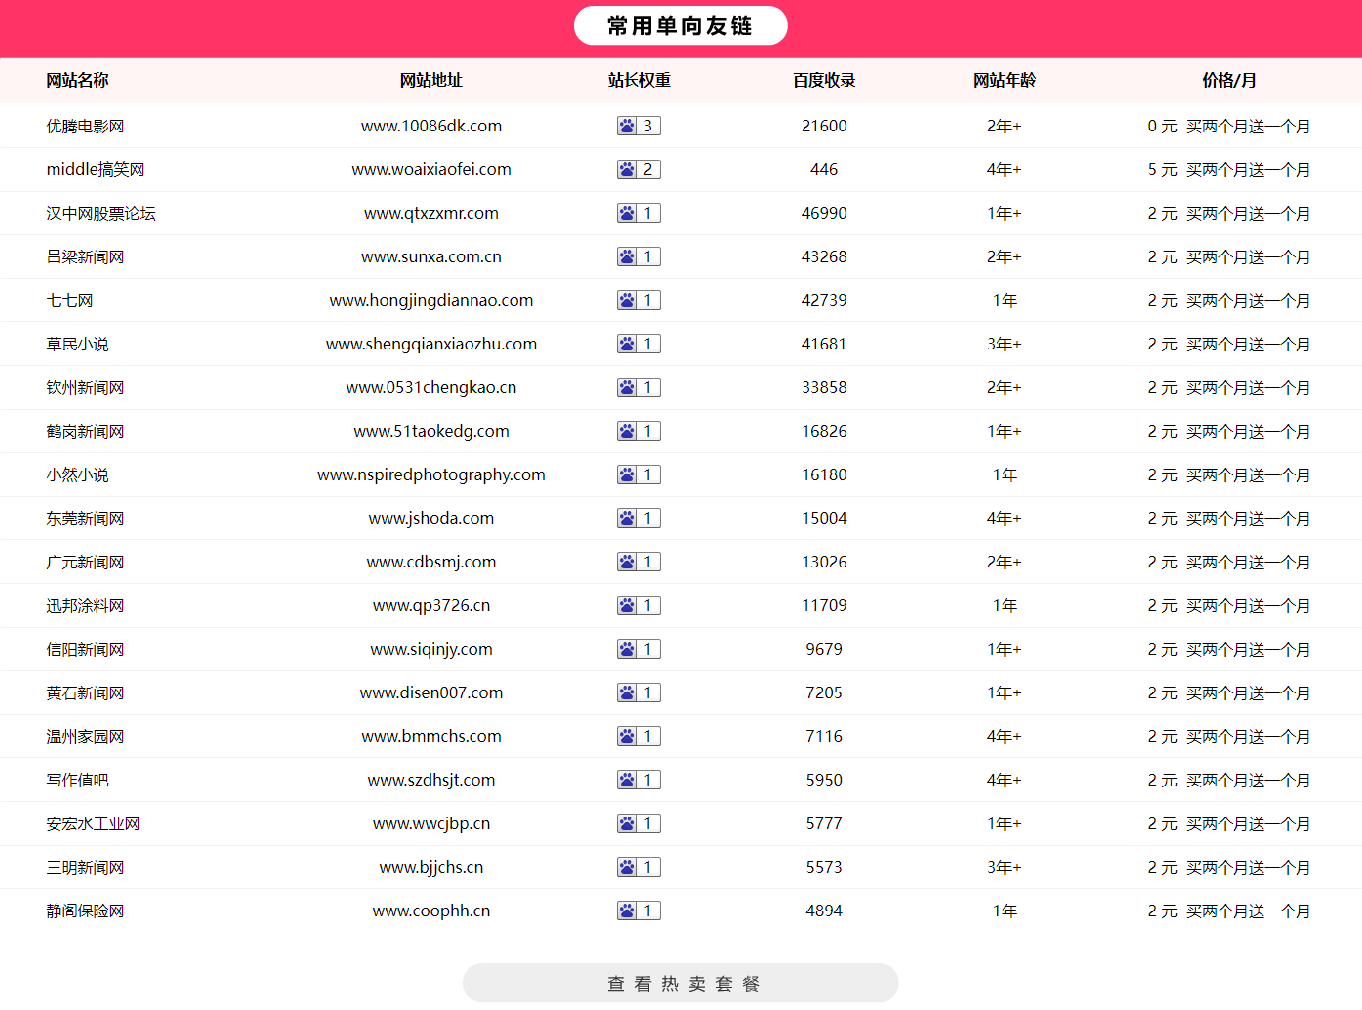Open www.qtxzxmr.com link
Viewport: 1362px width, 1010px height.
click(x=431, y=213)
